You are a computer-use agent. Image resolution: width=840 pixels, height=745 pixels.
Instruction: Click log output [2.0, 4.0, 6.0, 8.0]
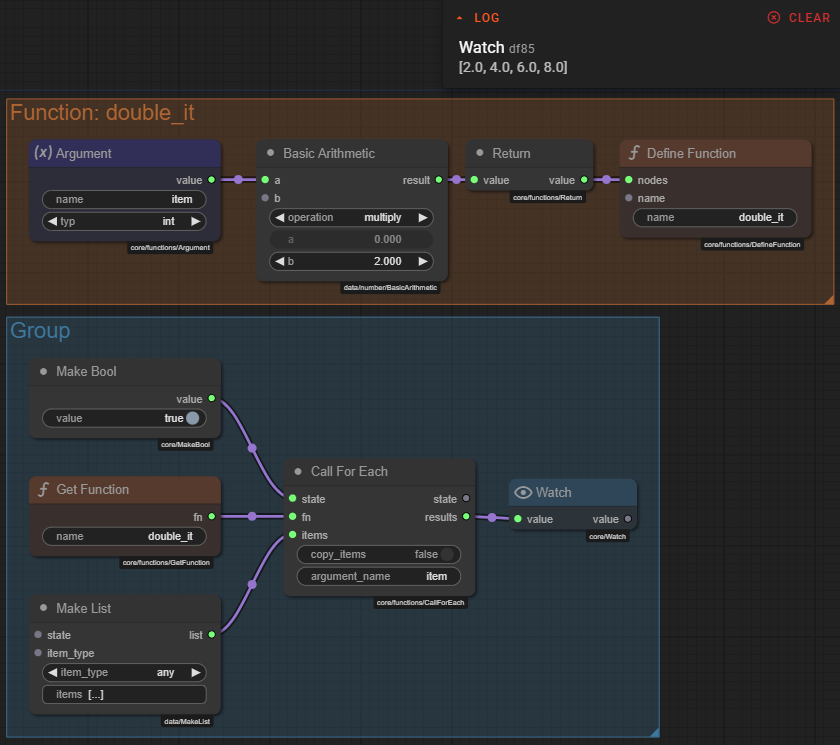click(x=513, y=67)
